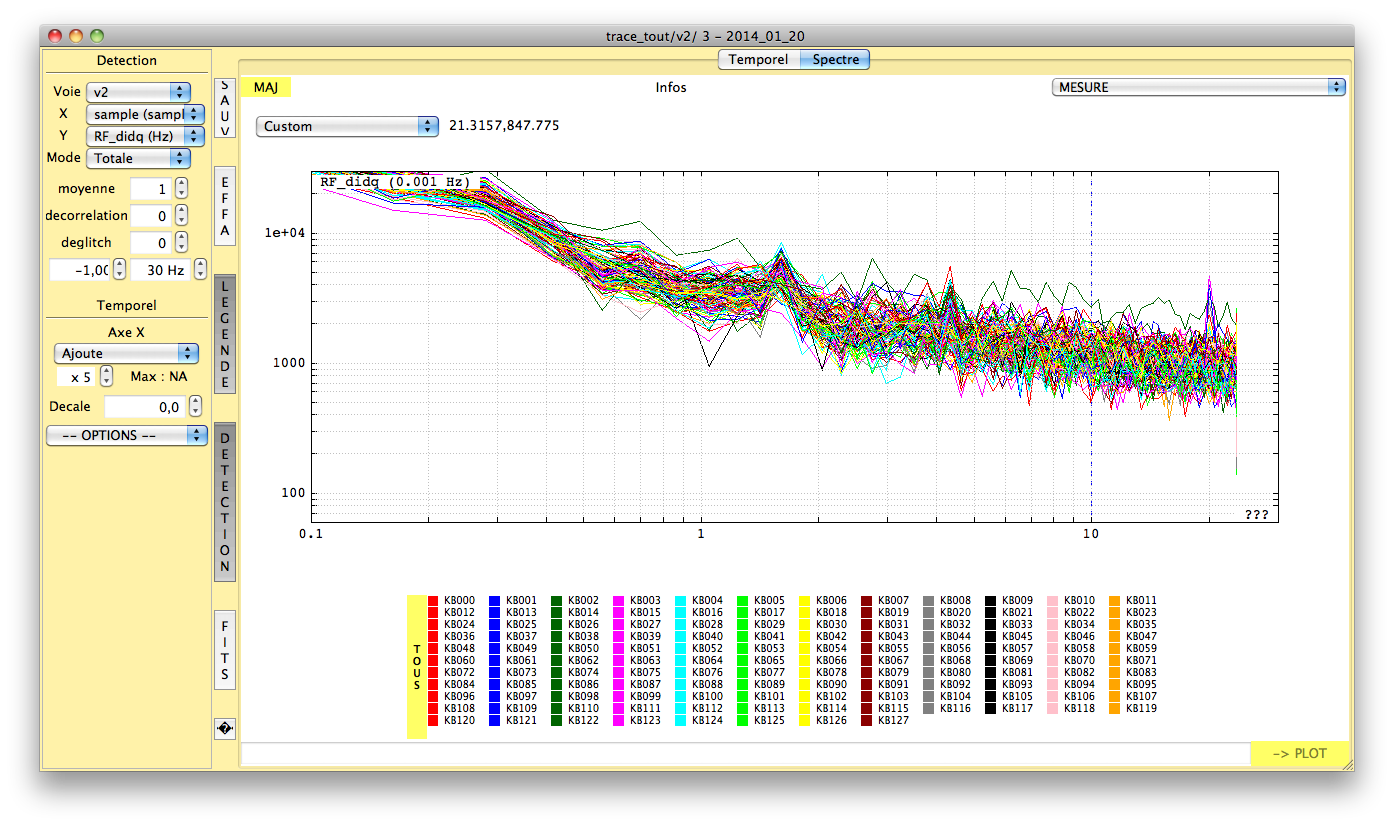Select the Spectre tab
The image size is (1394, 826).
(x=836, y=60)
